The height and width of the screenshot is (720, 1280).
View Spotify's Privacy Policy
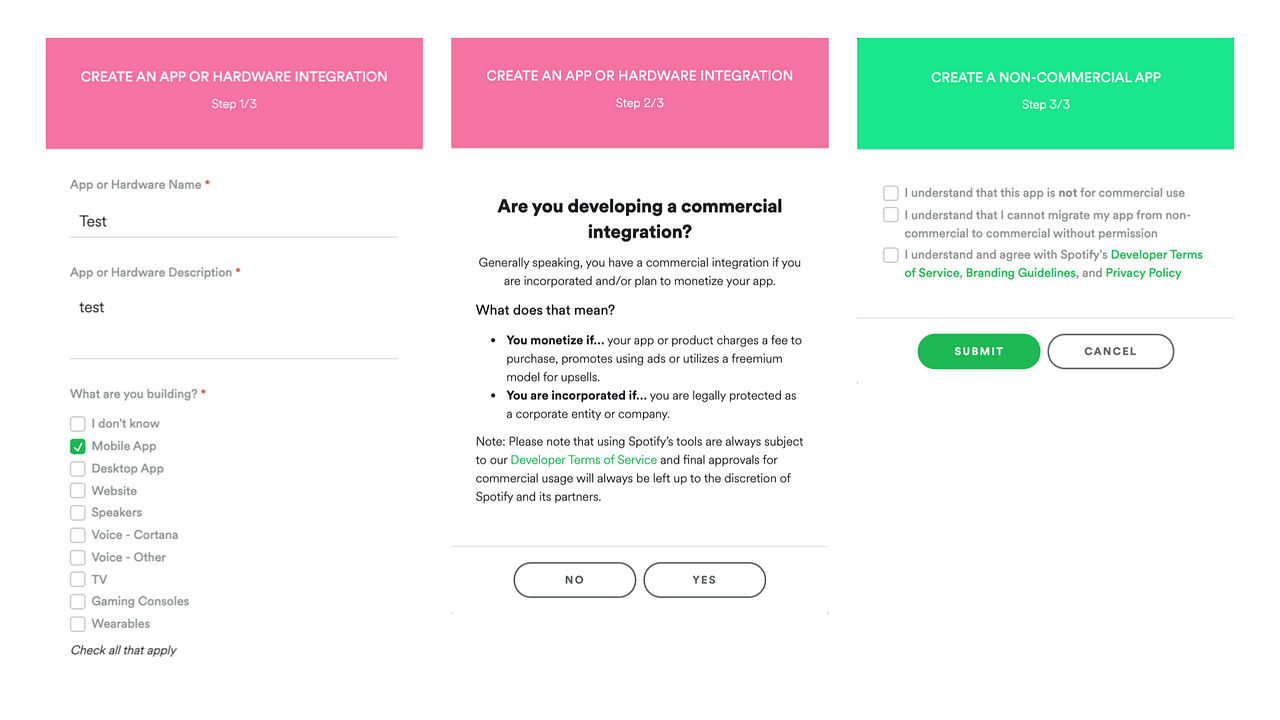[x=1142, y=272]
